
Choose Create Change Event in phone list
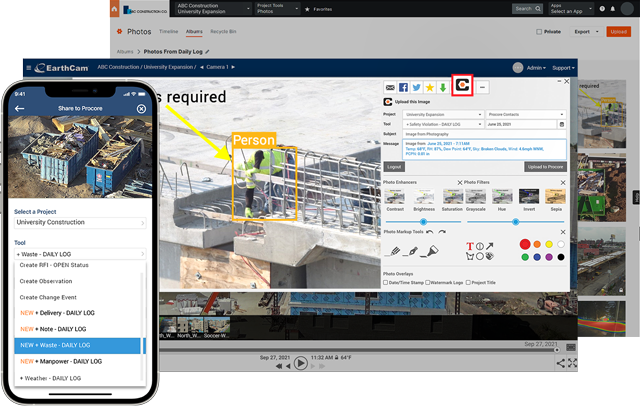pos(48,297)
